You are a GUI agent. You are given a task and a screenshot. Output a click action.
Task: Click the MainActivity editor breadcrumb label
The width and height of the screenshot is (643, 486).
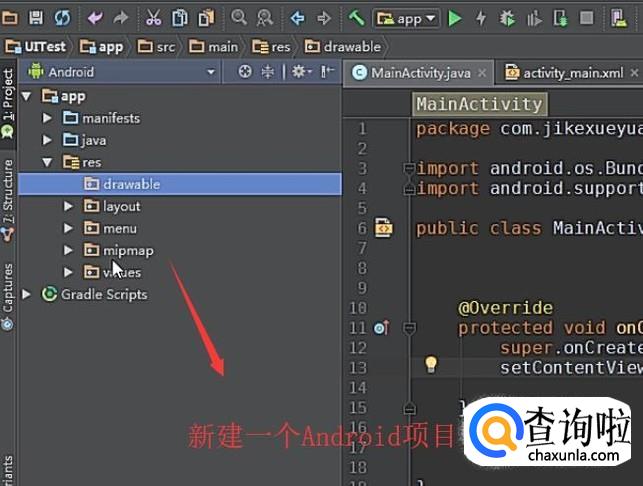pyautogui.click(x=479, y=104)
